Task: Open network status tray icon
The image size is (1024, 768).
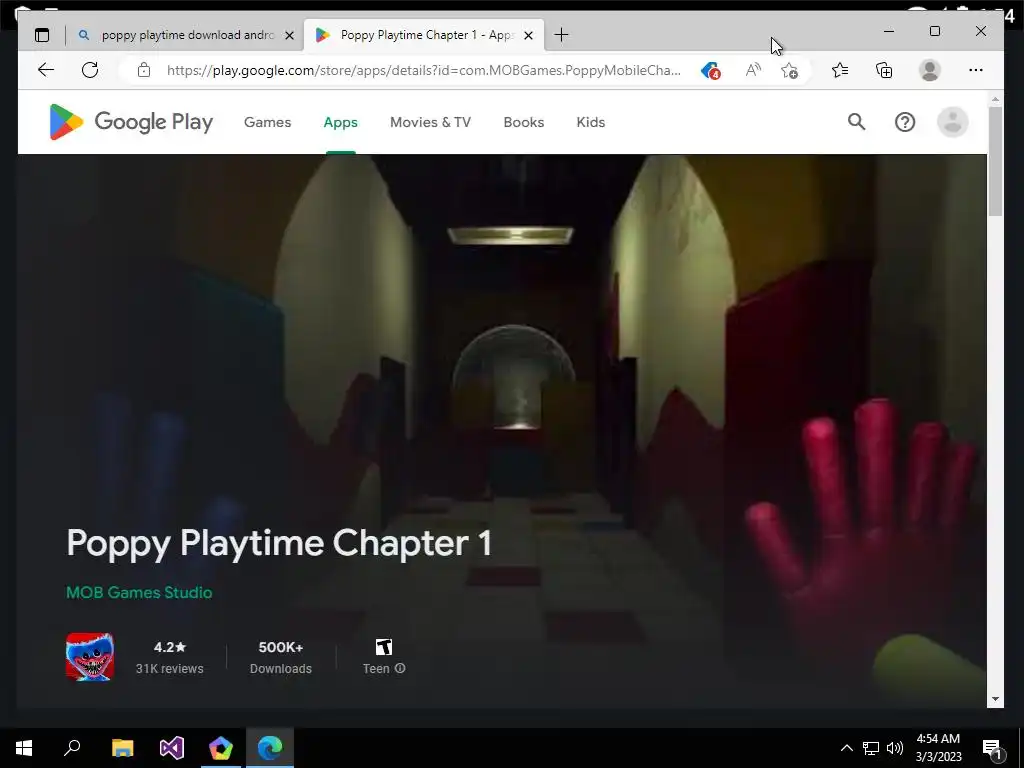Action: [871, 748]
